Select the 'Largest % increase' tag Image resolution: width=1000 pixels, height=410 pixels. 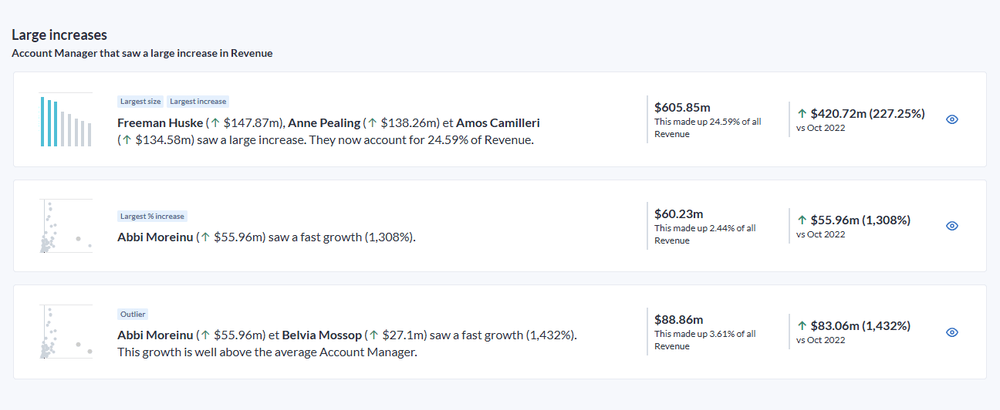pyautogui.click(x=153, y=216)
